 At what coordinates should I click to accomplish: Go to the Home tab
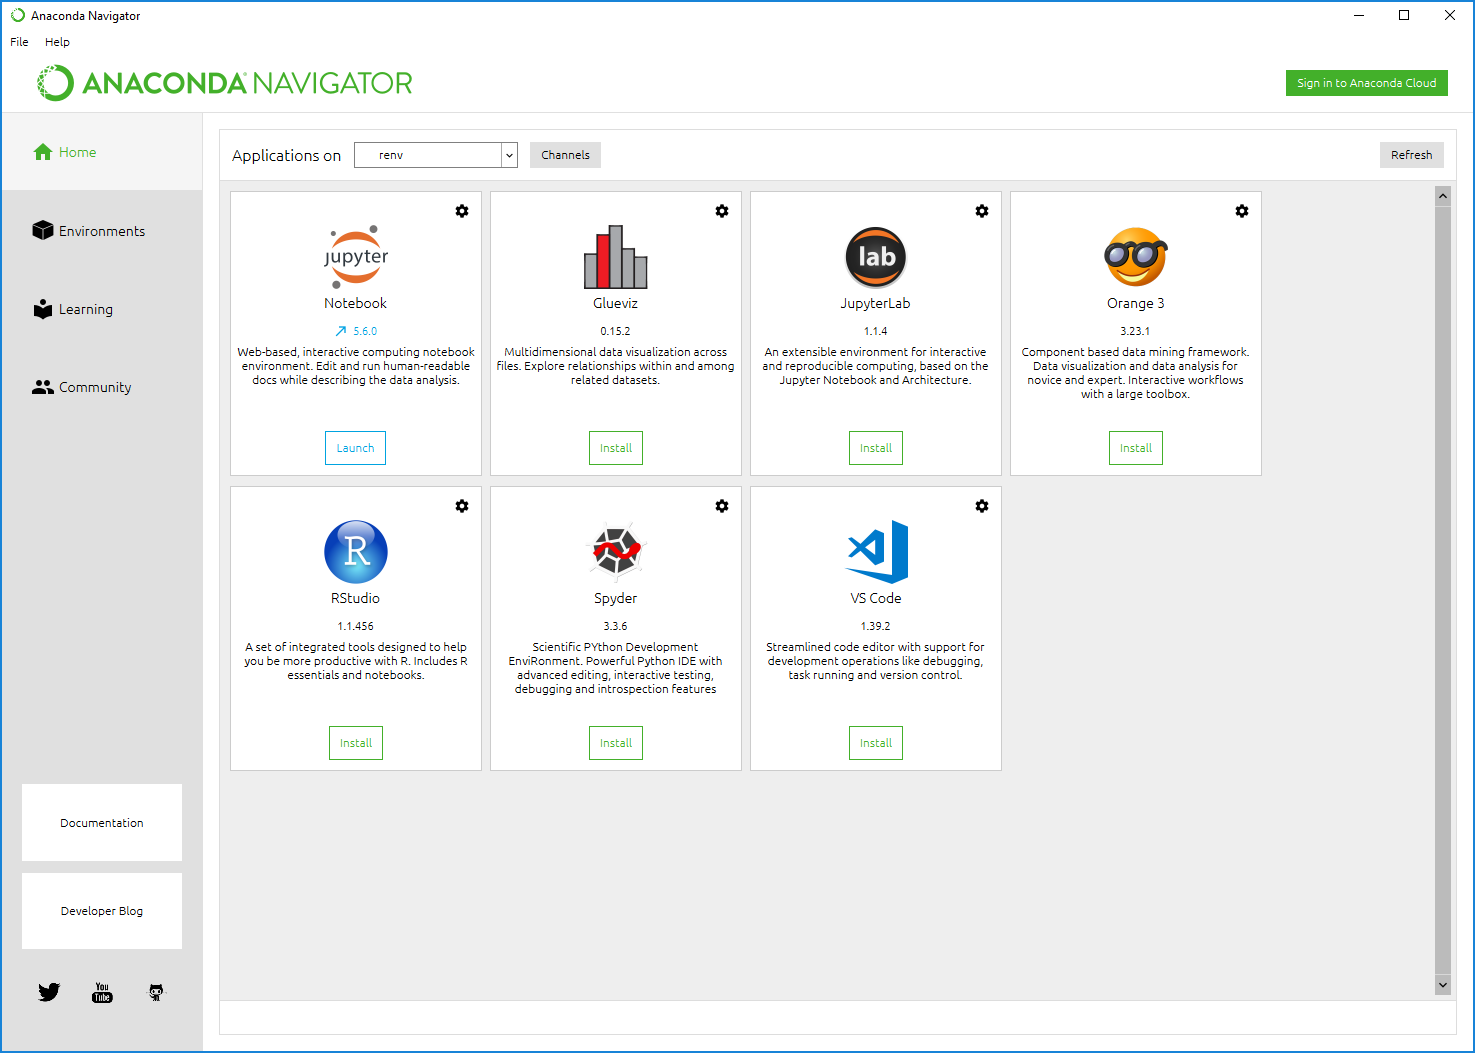pos(102,152)
